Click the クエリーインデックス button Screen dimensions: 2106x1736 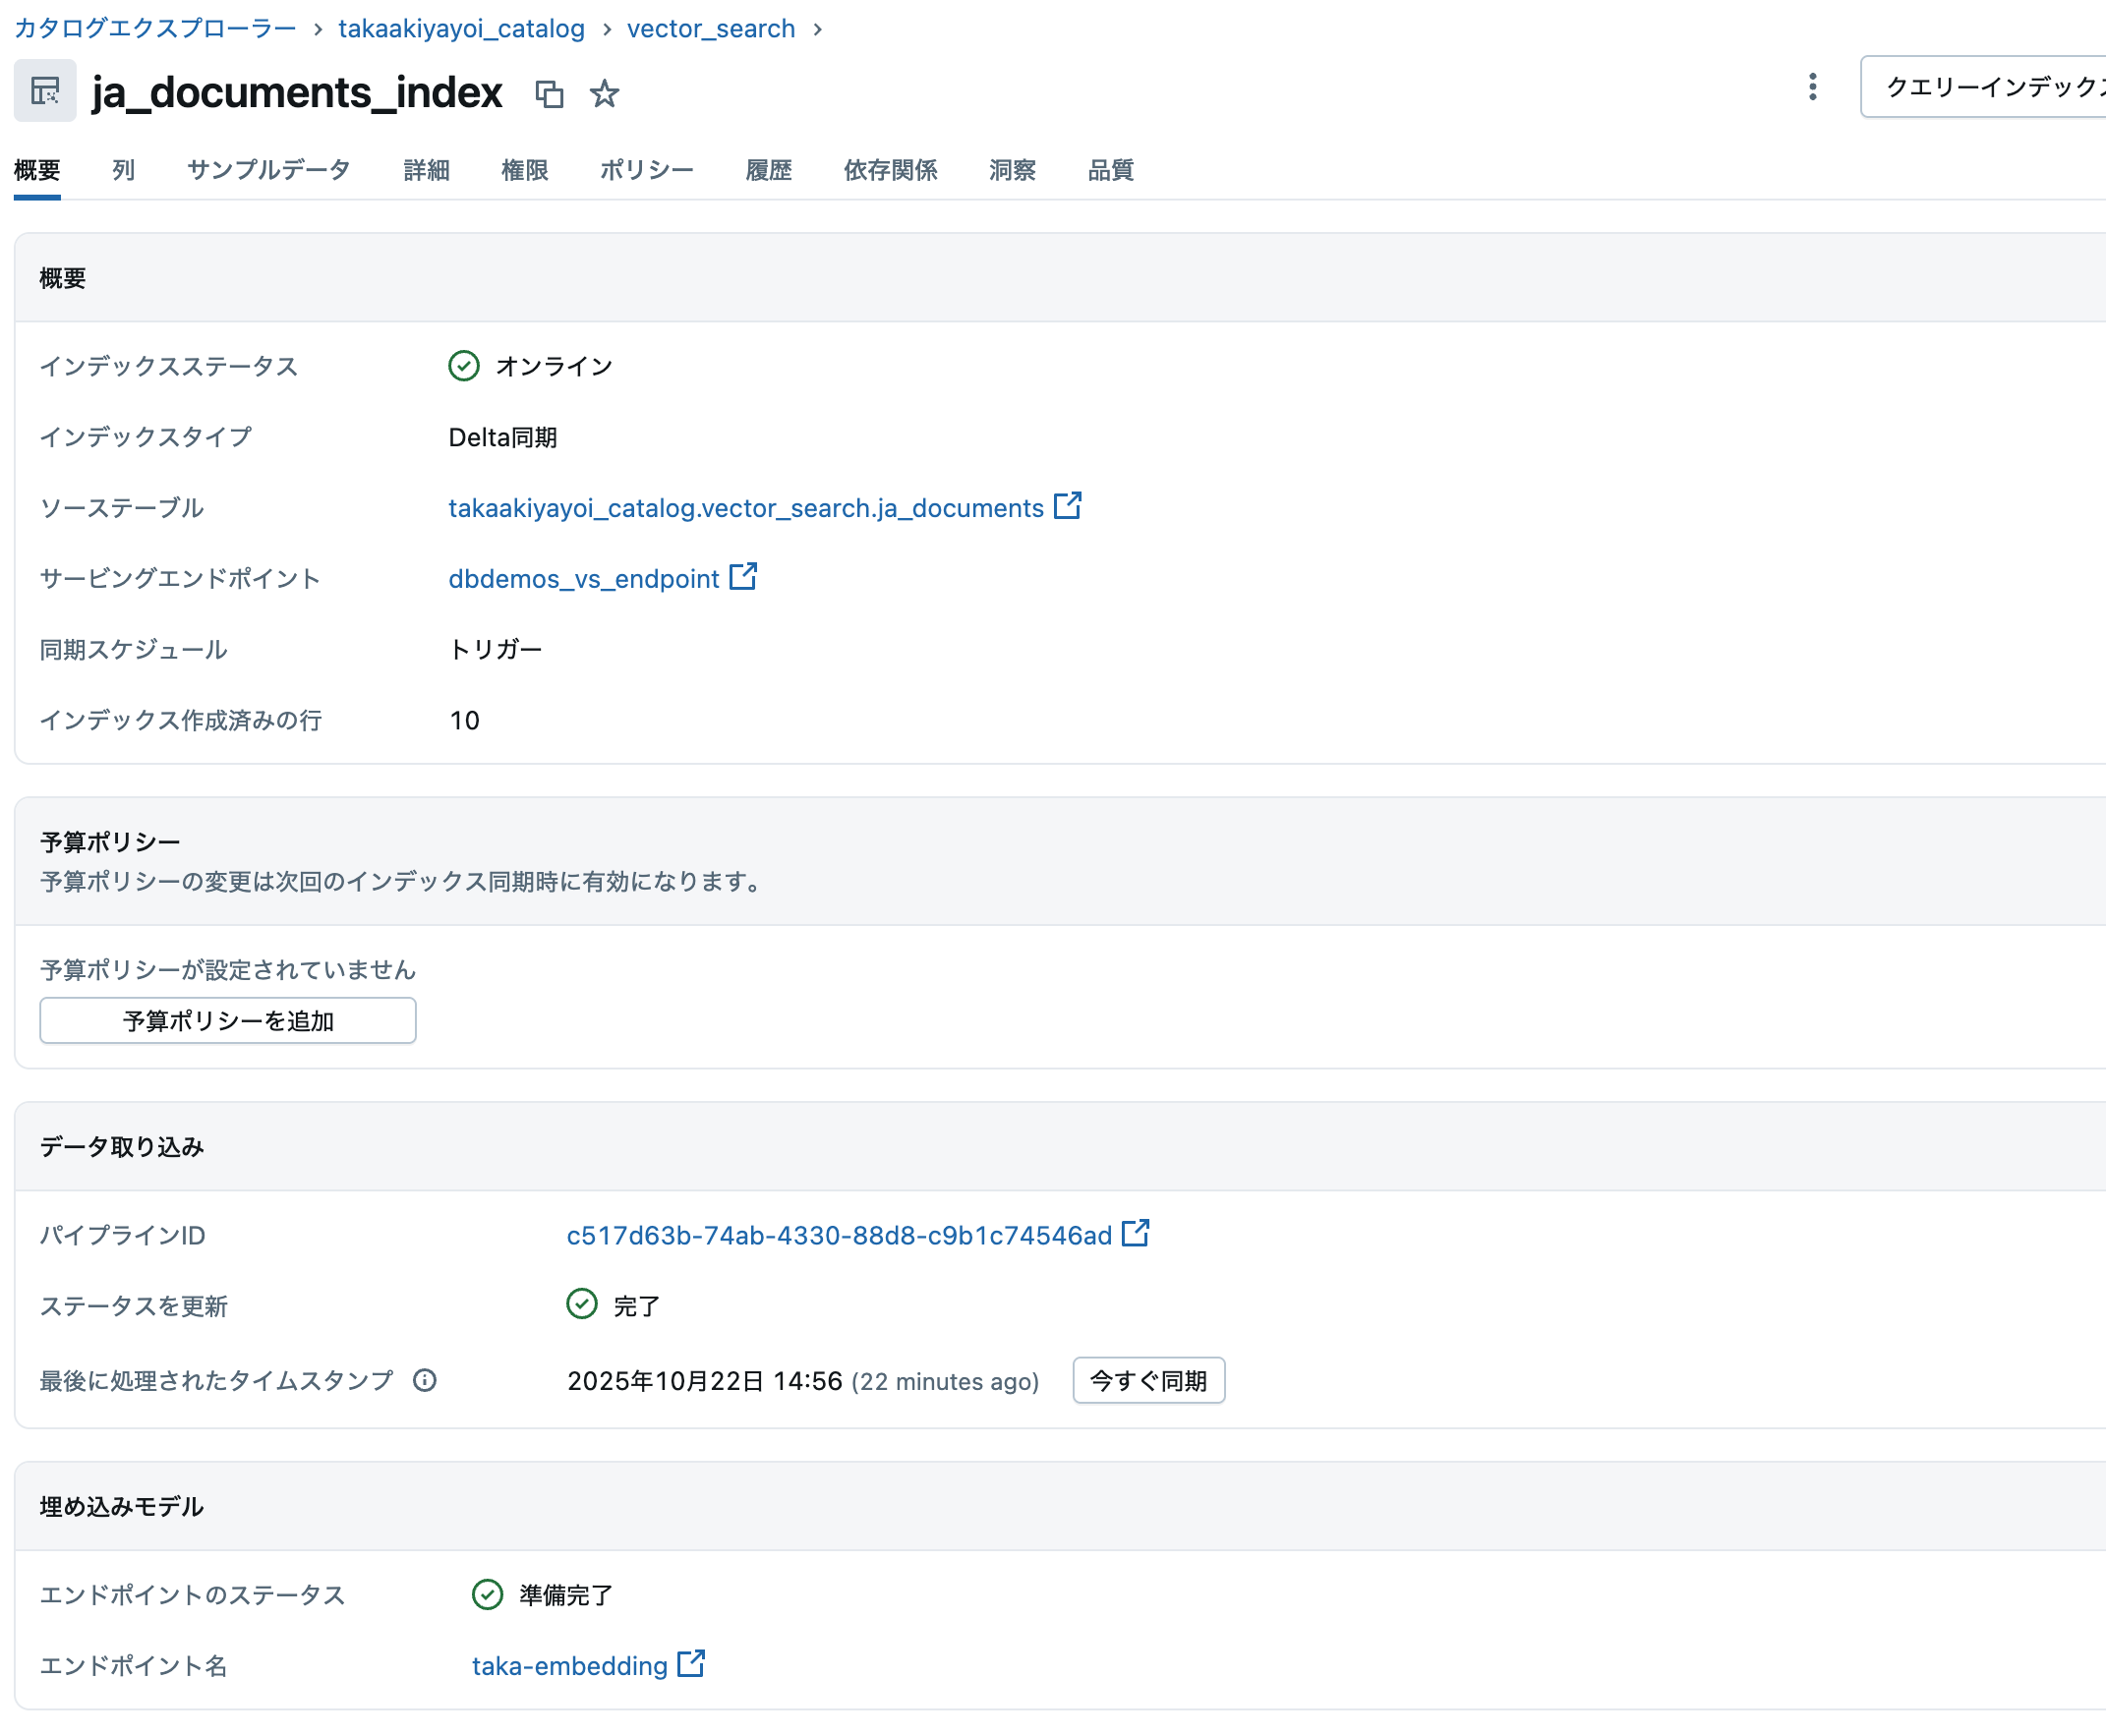1990,88
